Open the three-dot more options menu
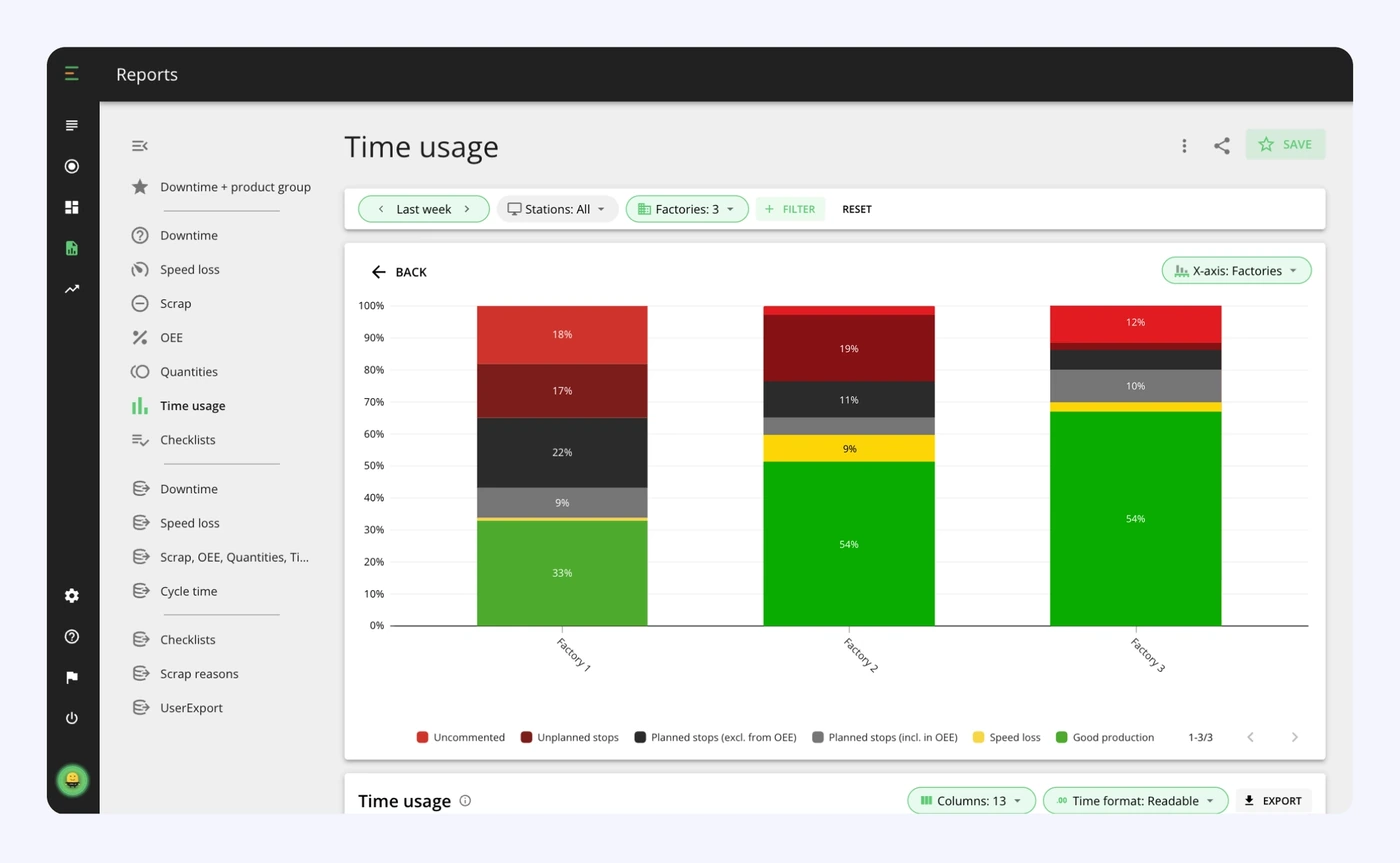The image size is (1400, 863). [1184, 146]
